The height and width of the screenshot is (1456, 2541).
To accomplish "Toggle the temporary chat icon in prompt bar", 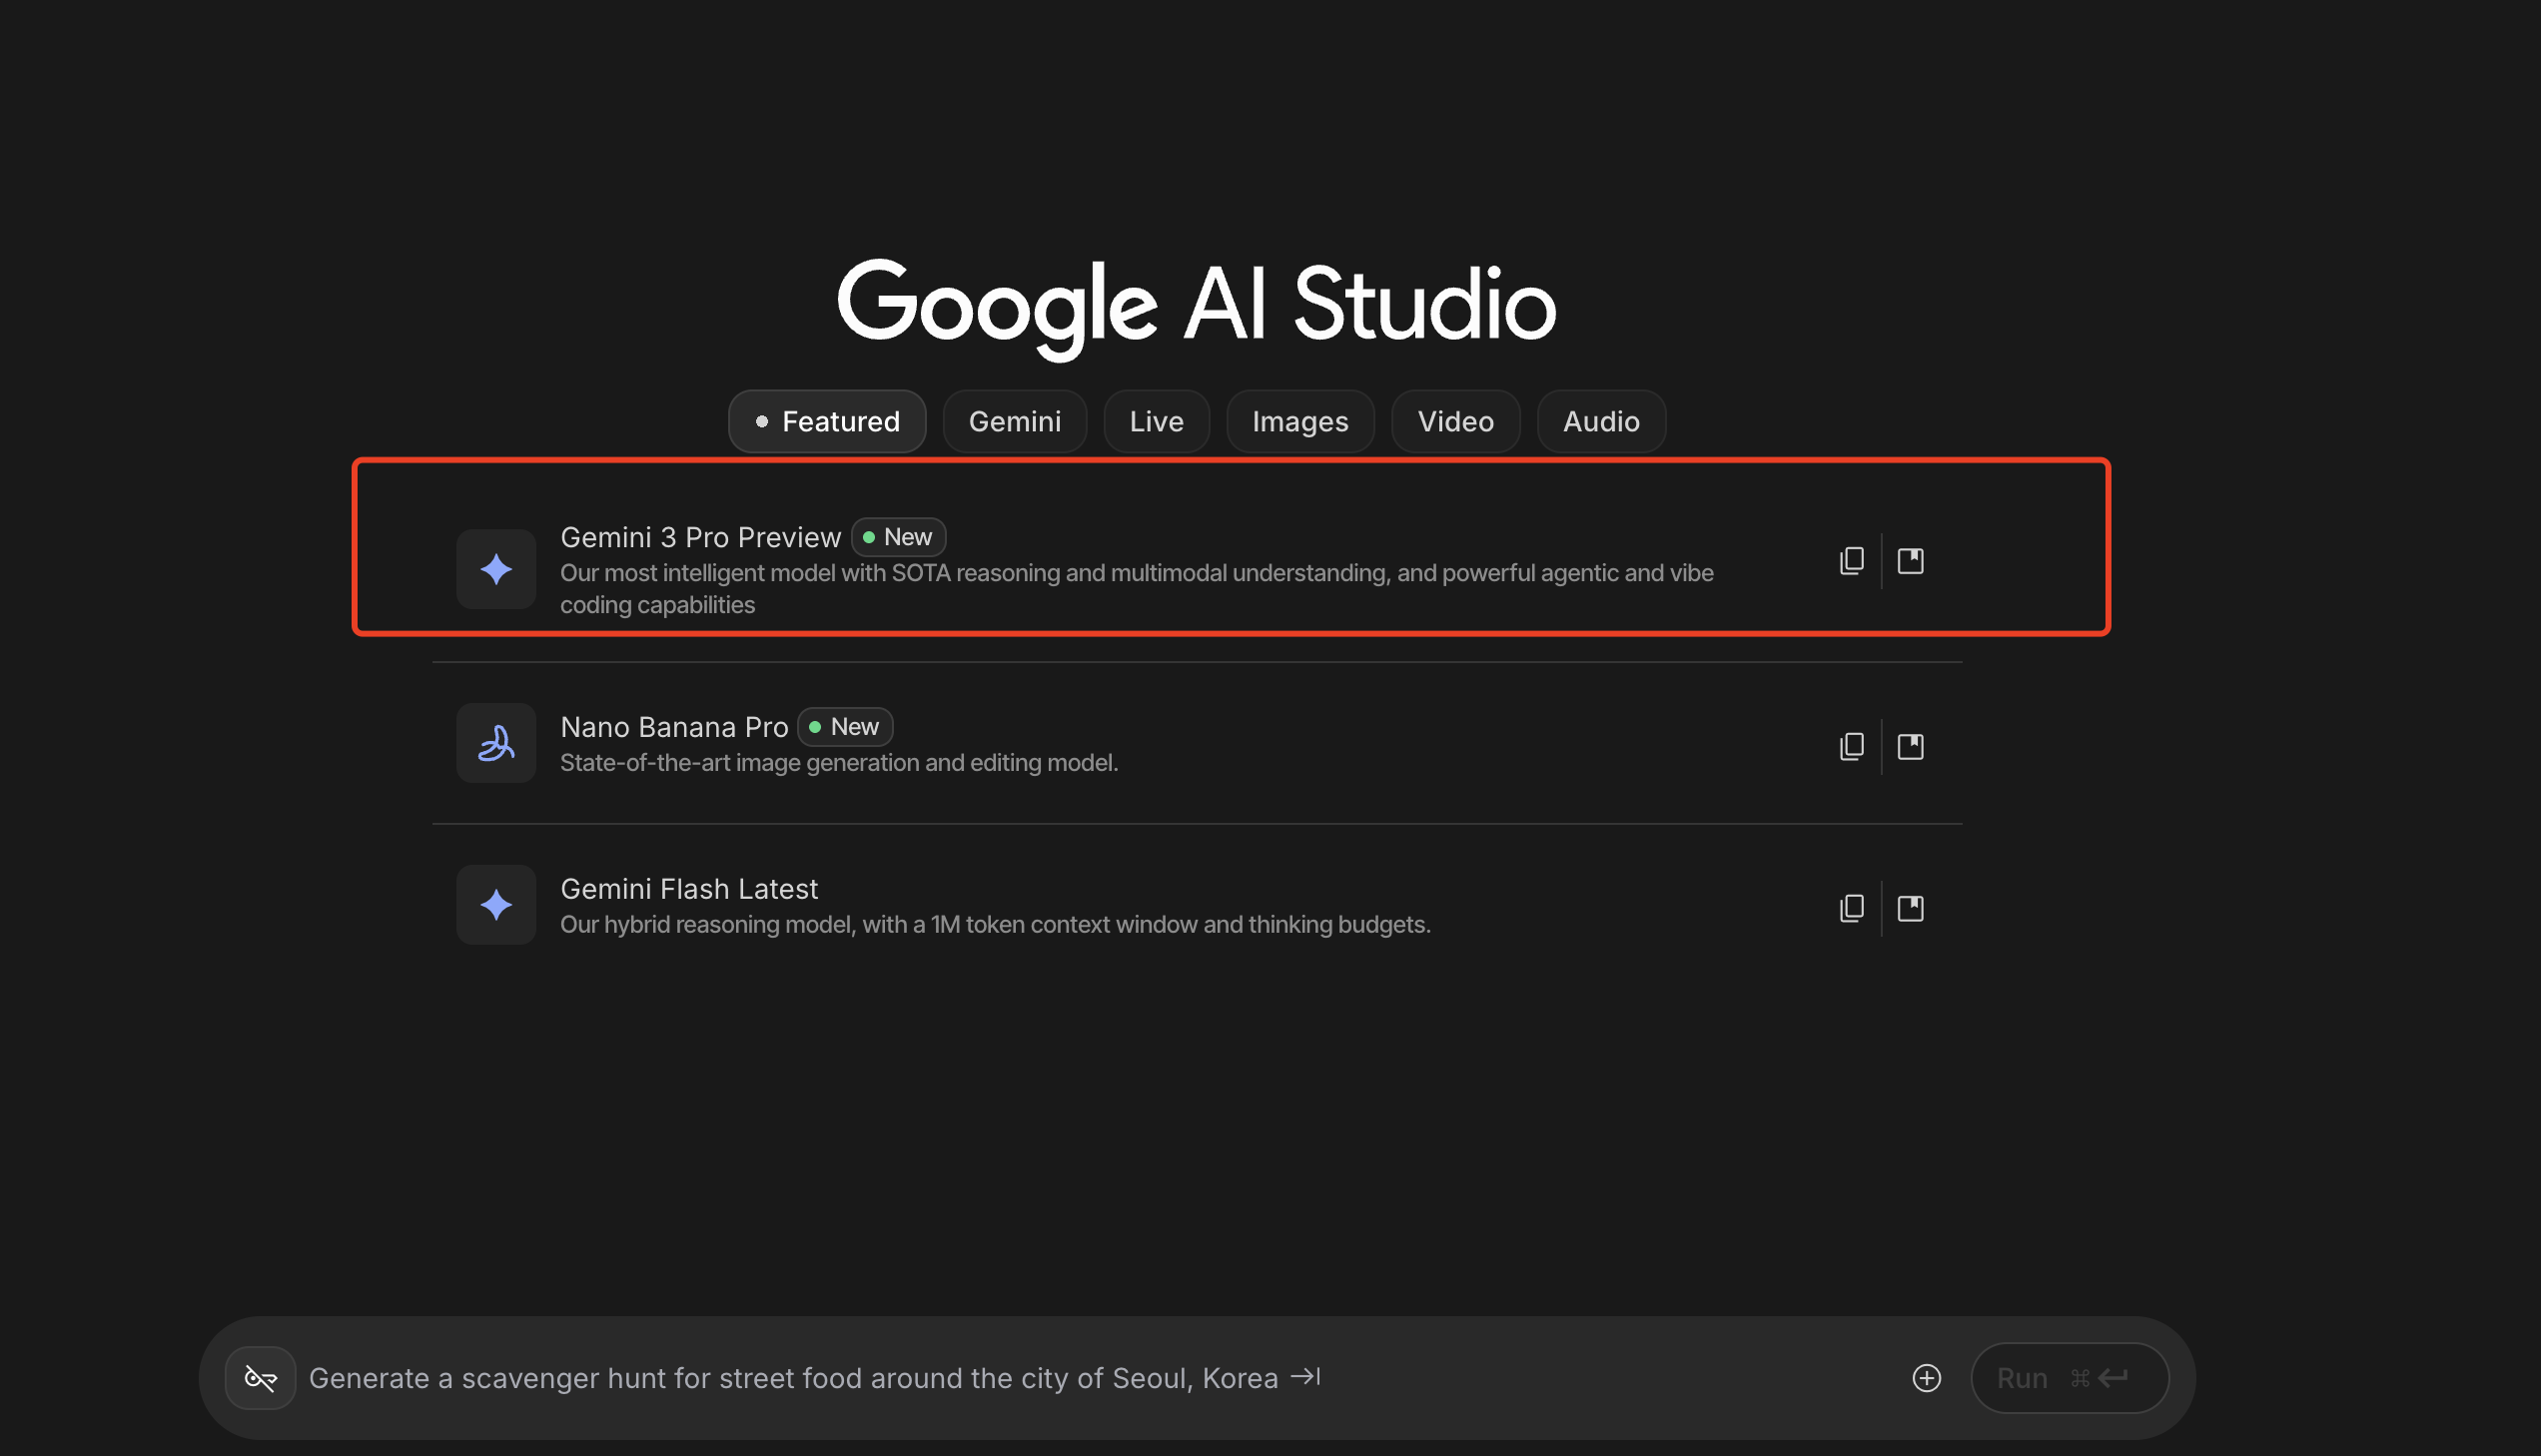I will pos(260,1378).
